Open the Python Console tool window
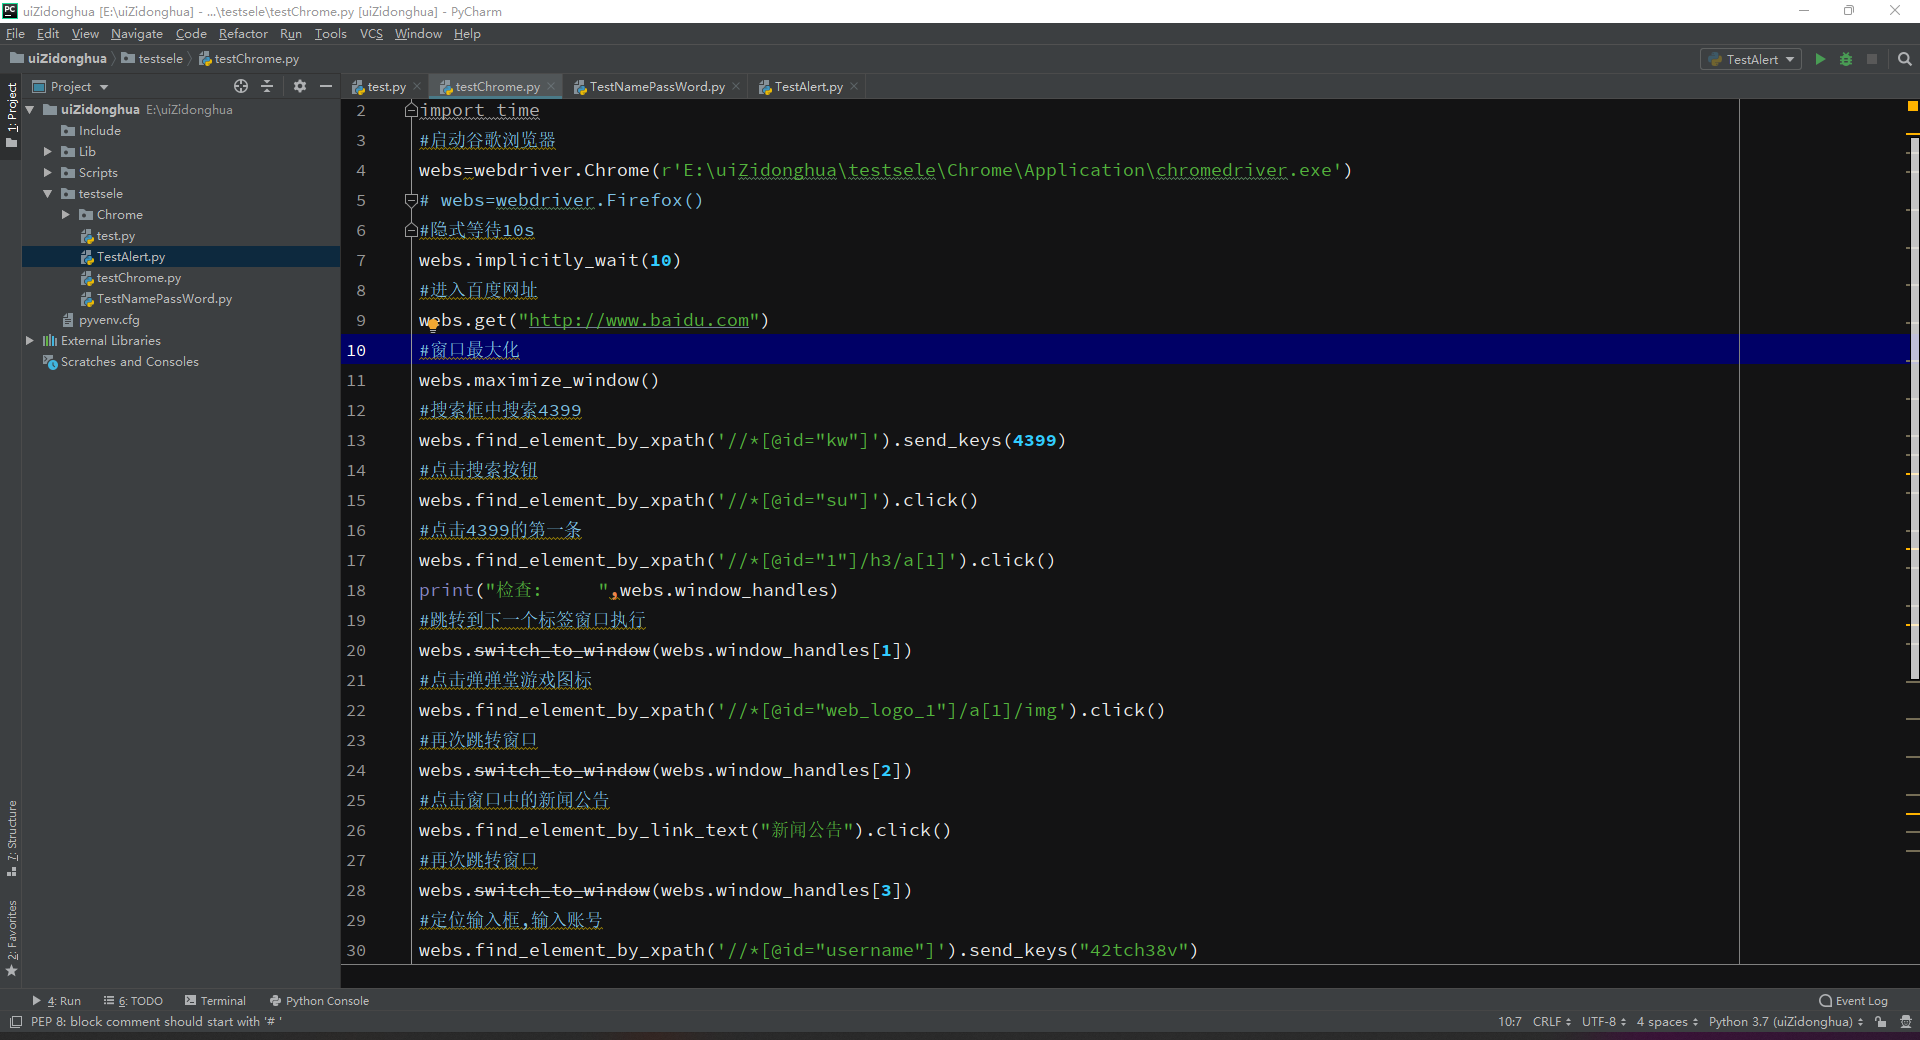Viewport: 1920px width, 1040px height. click(x=319, y=1001)
